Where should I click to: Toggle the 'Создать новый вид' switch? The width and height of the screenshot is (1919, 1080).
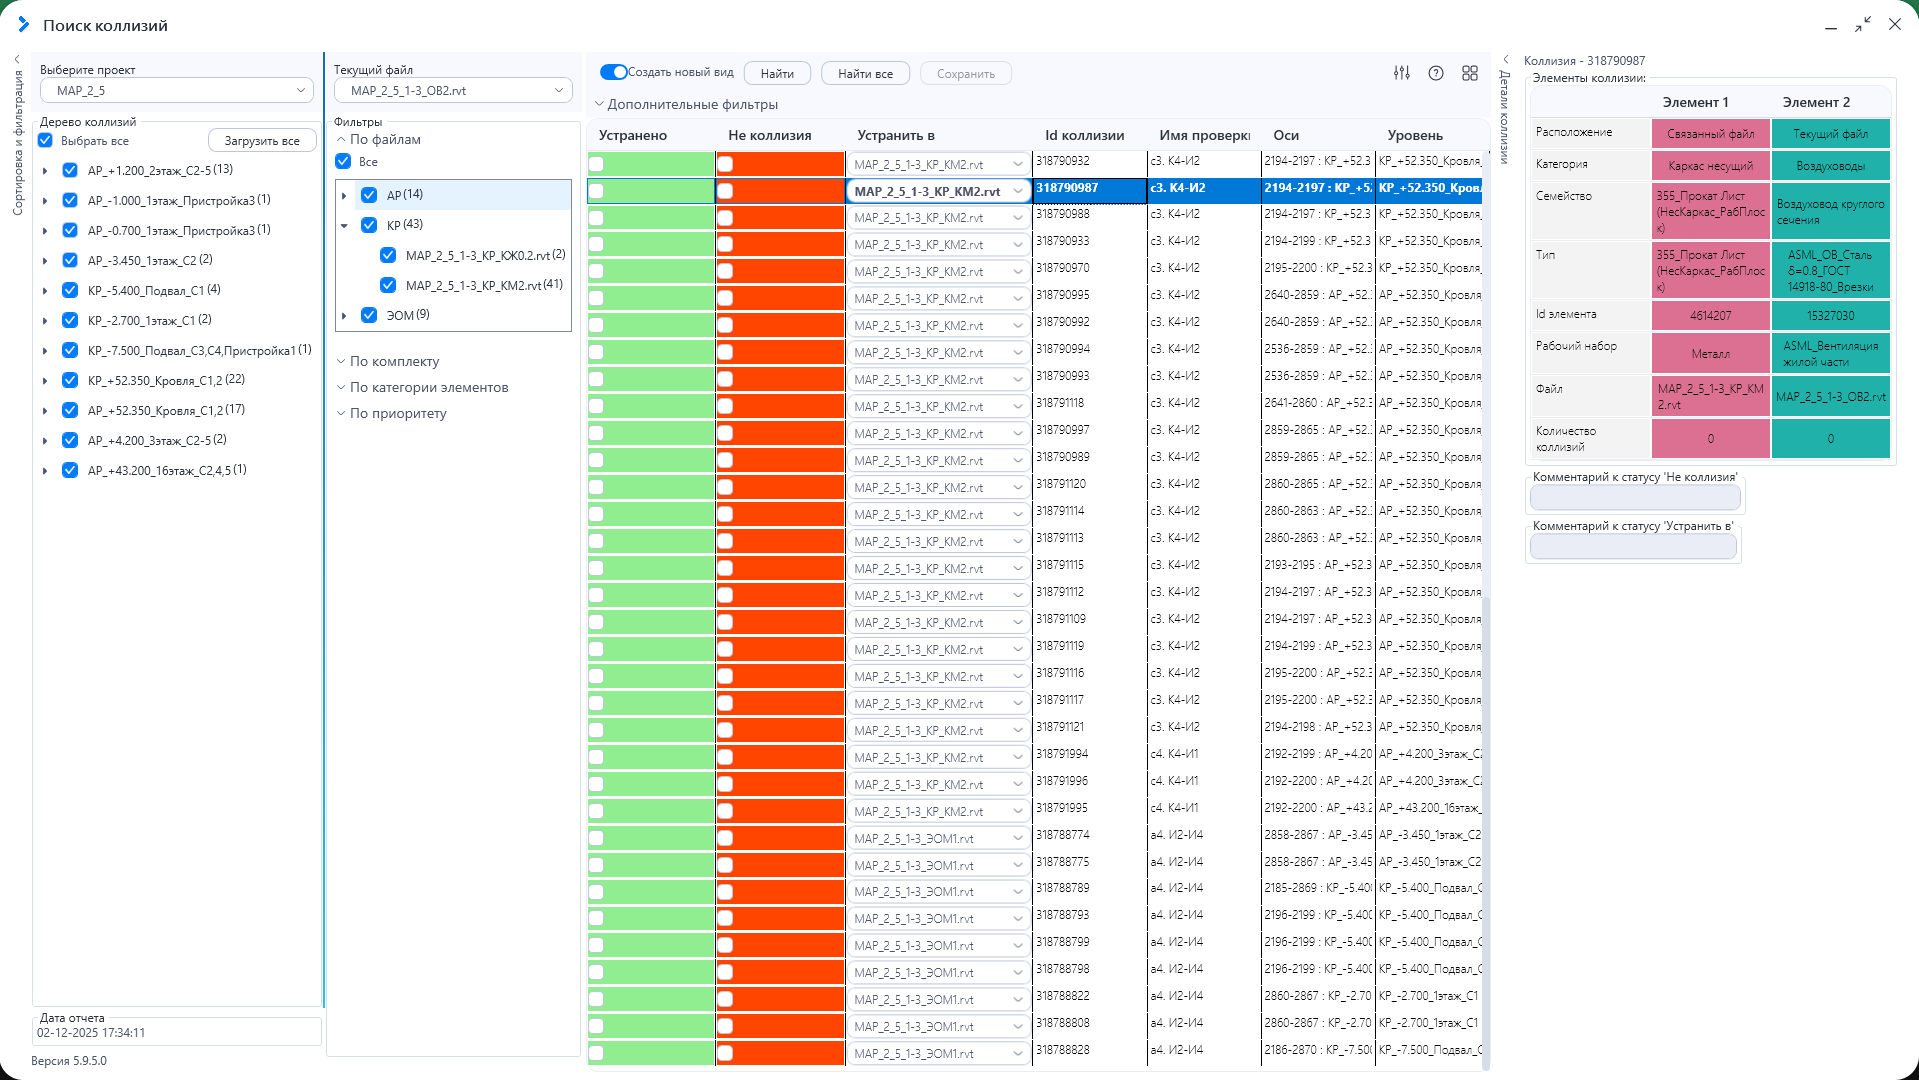coord(613,72)
